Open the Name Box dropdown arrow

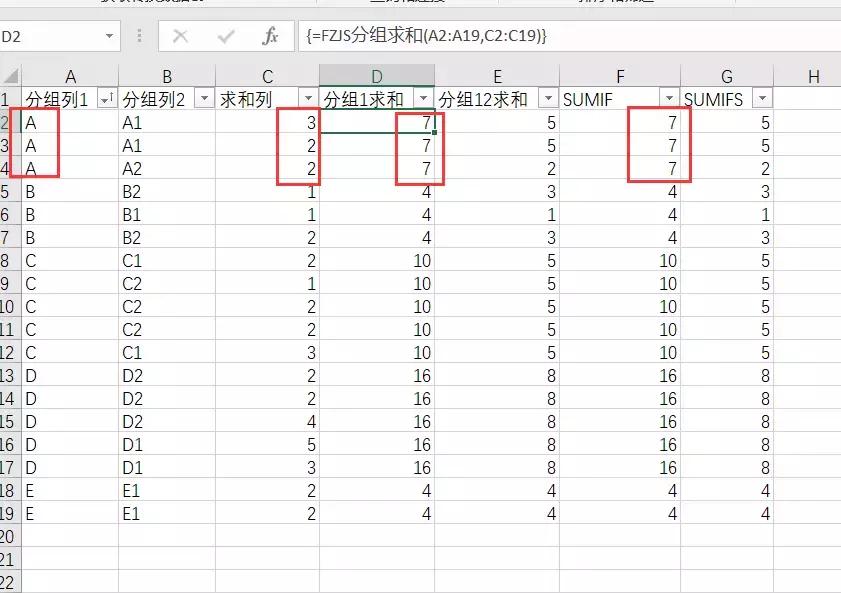110,34
